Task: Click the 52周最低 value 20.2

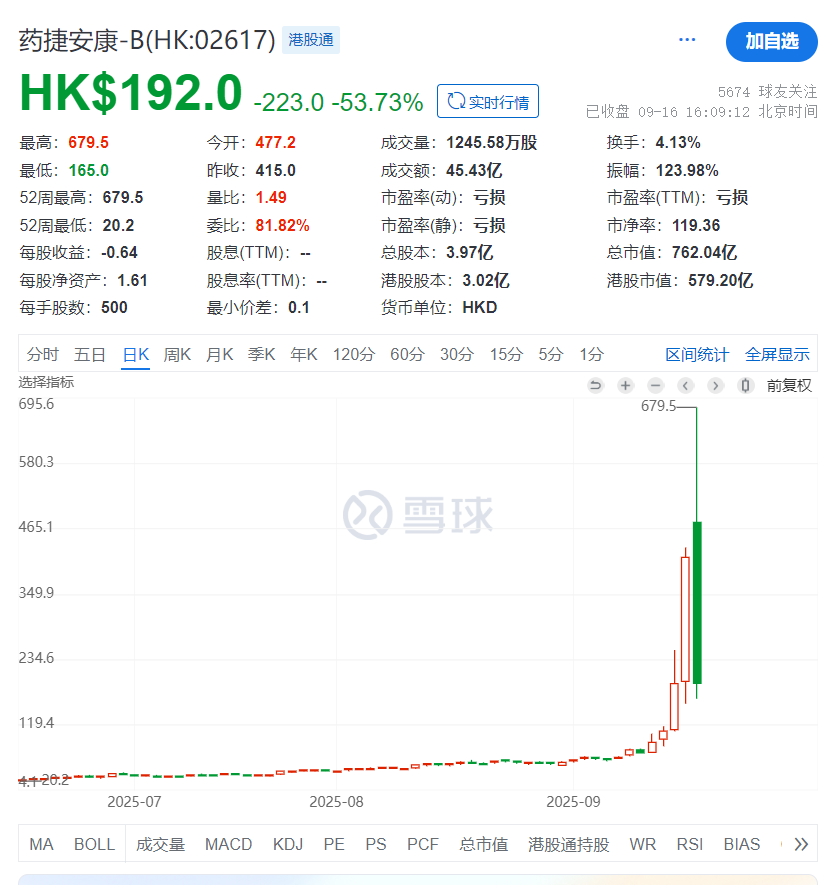Action: pos(118,226)
